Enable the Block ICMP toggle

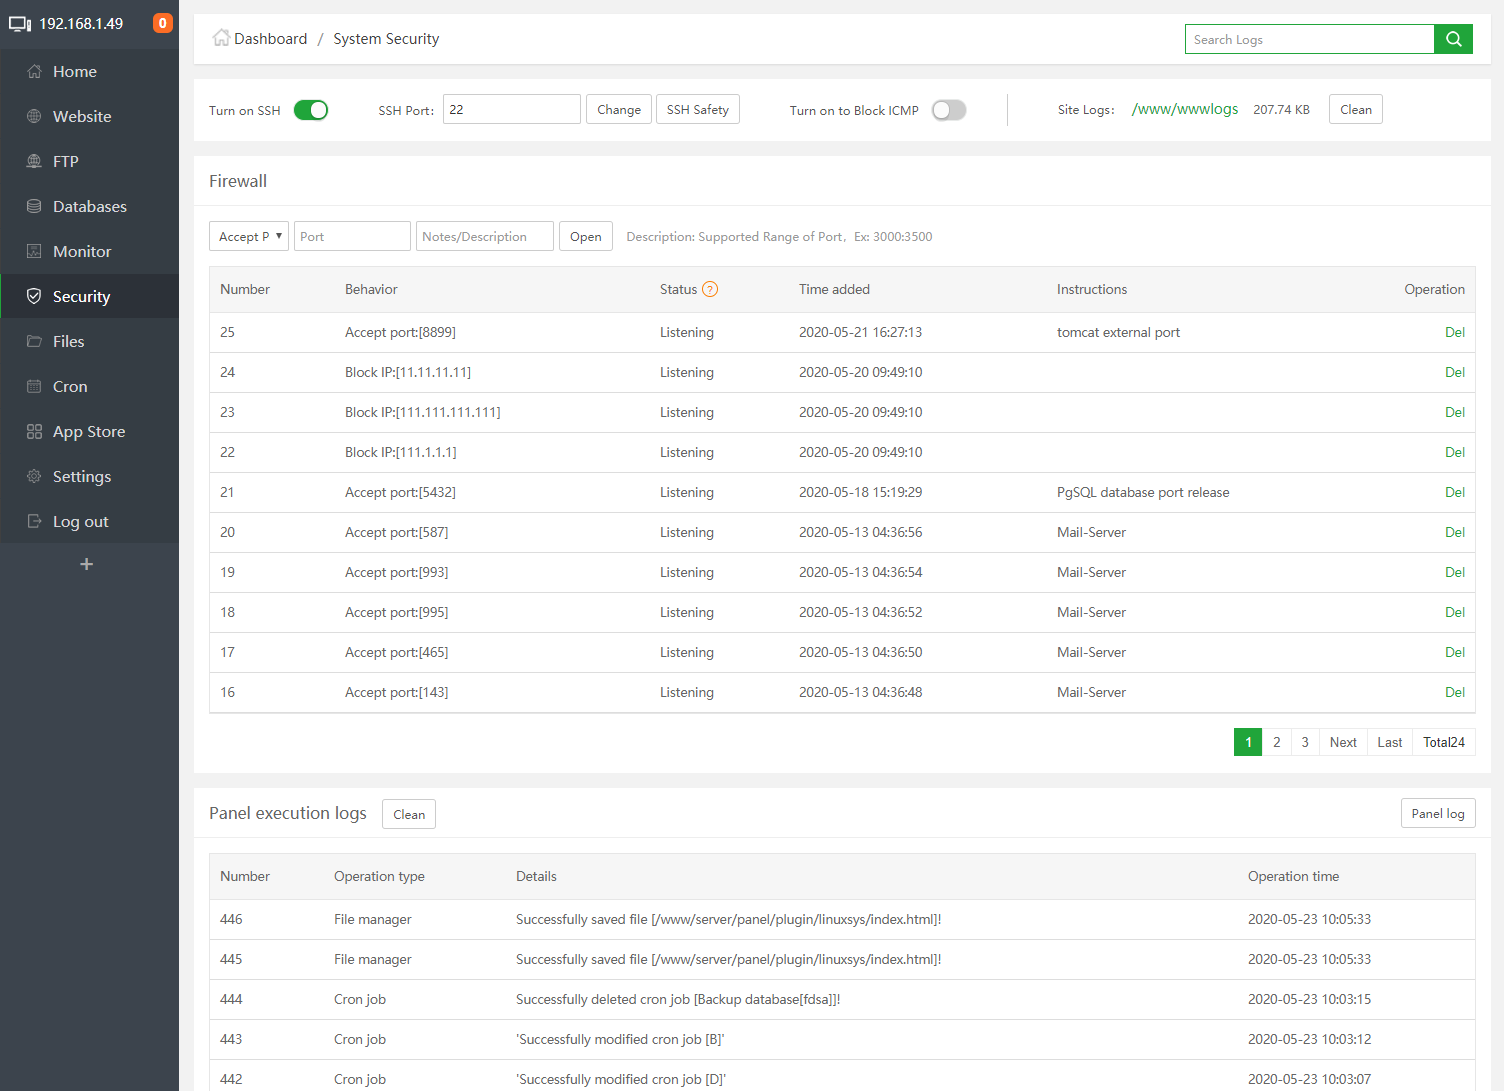(x=948, y=110)
